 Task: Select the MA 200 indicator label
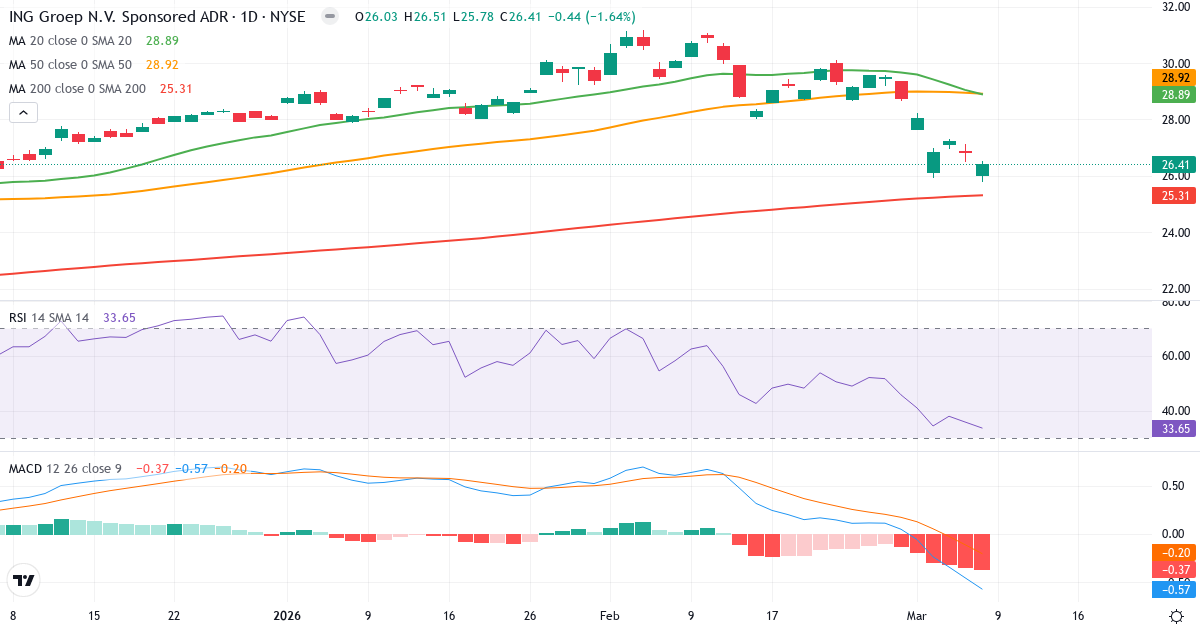pos(73,90)
